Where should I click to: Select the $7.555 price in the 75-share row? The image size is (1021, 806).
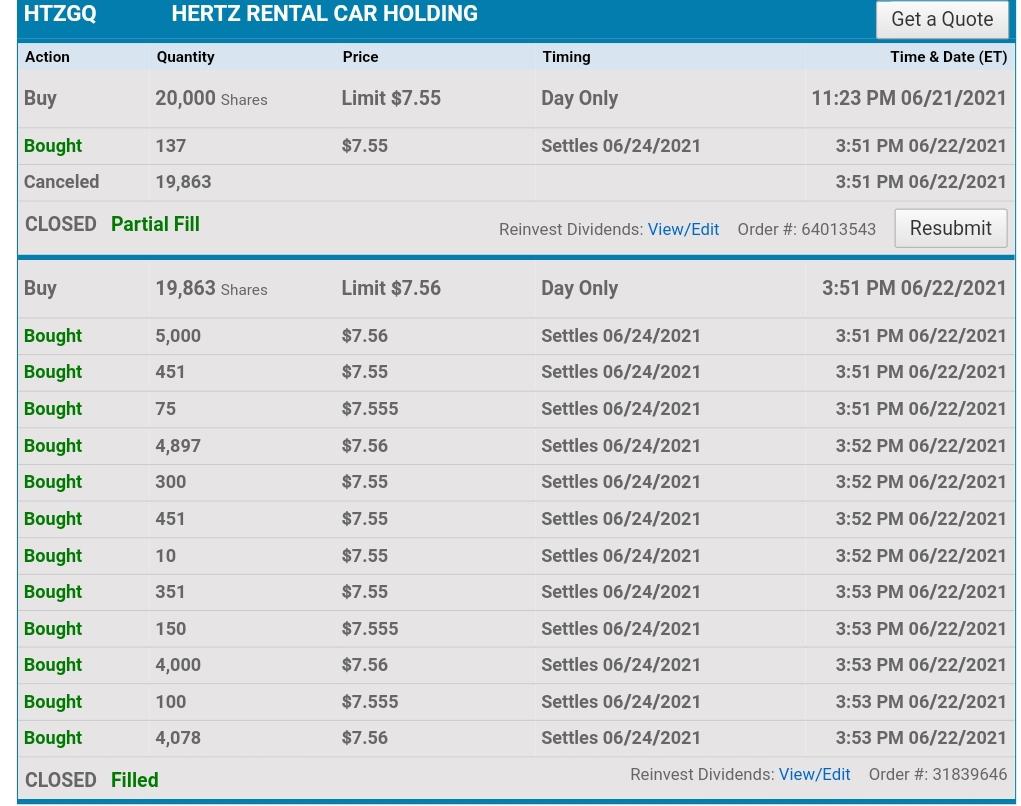pos(370,409)
